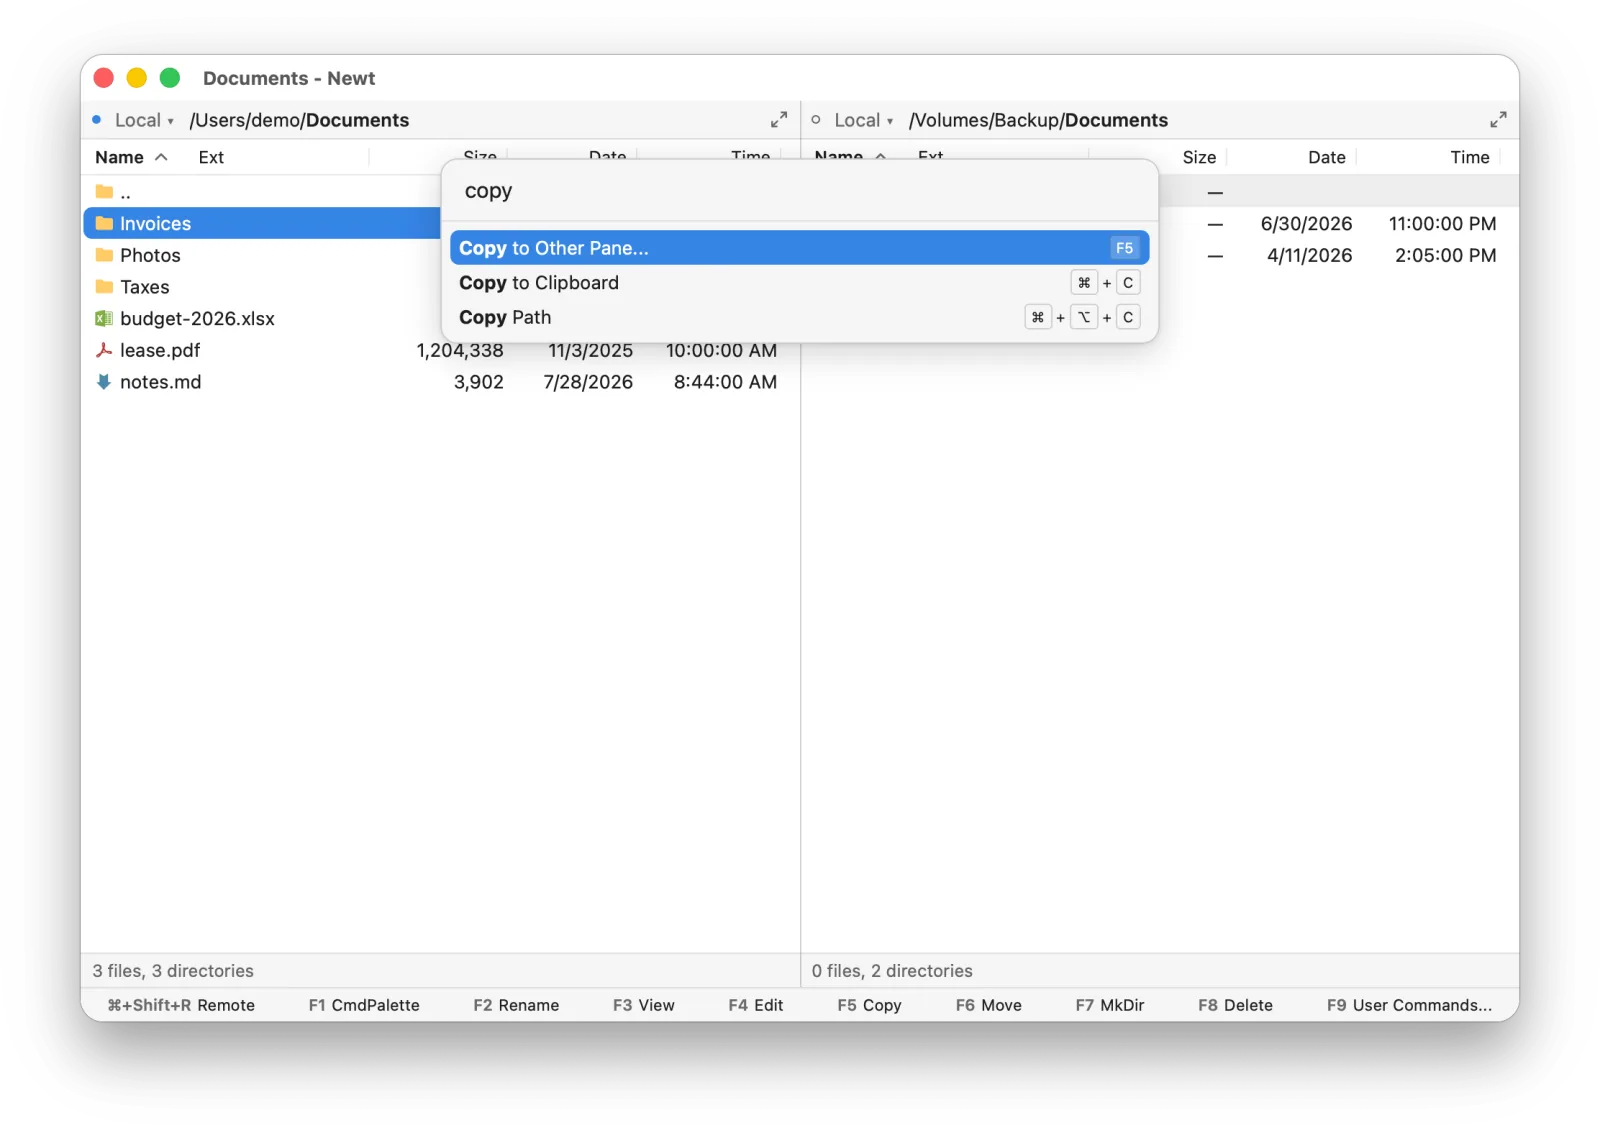
Task: Click the right pane Size column header
Action: tap(1199, 157)
